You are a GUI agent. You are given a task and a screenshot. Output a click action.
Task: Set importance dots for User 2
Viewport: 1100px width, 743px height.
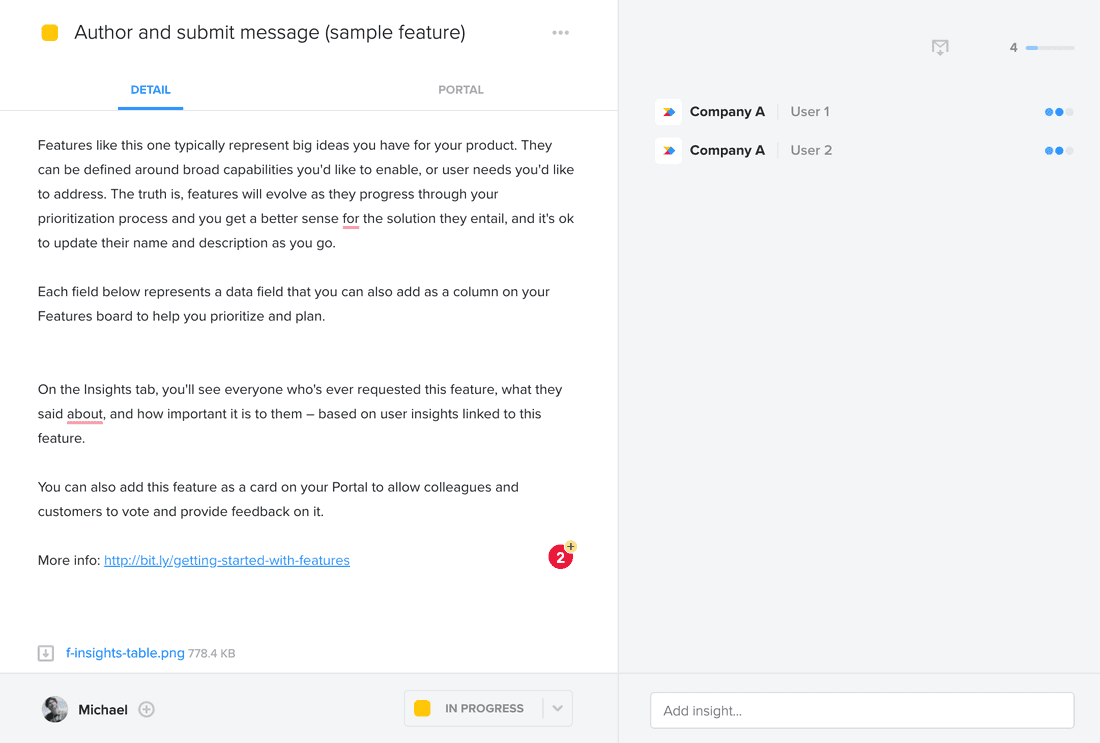pos(1058,150)
